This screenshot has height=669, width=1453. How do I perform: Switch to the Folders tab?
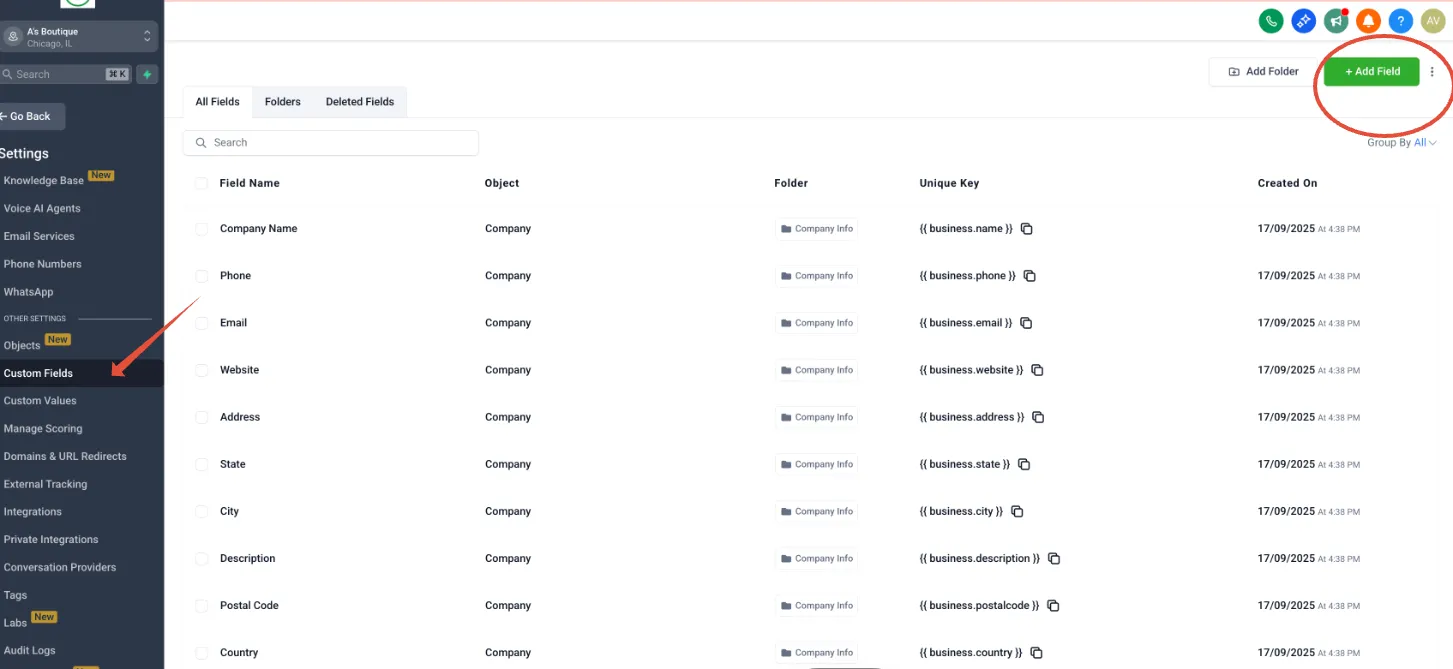tap(283, 102)
